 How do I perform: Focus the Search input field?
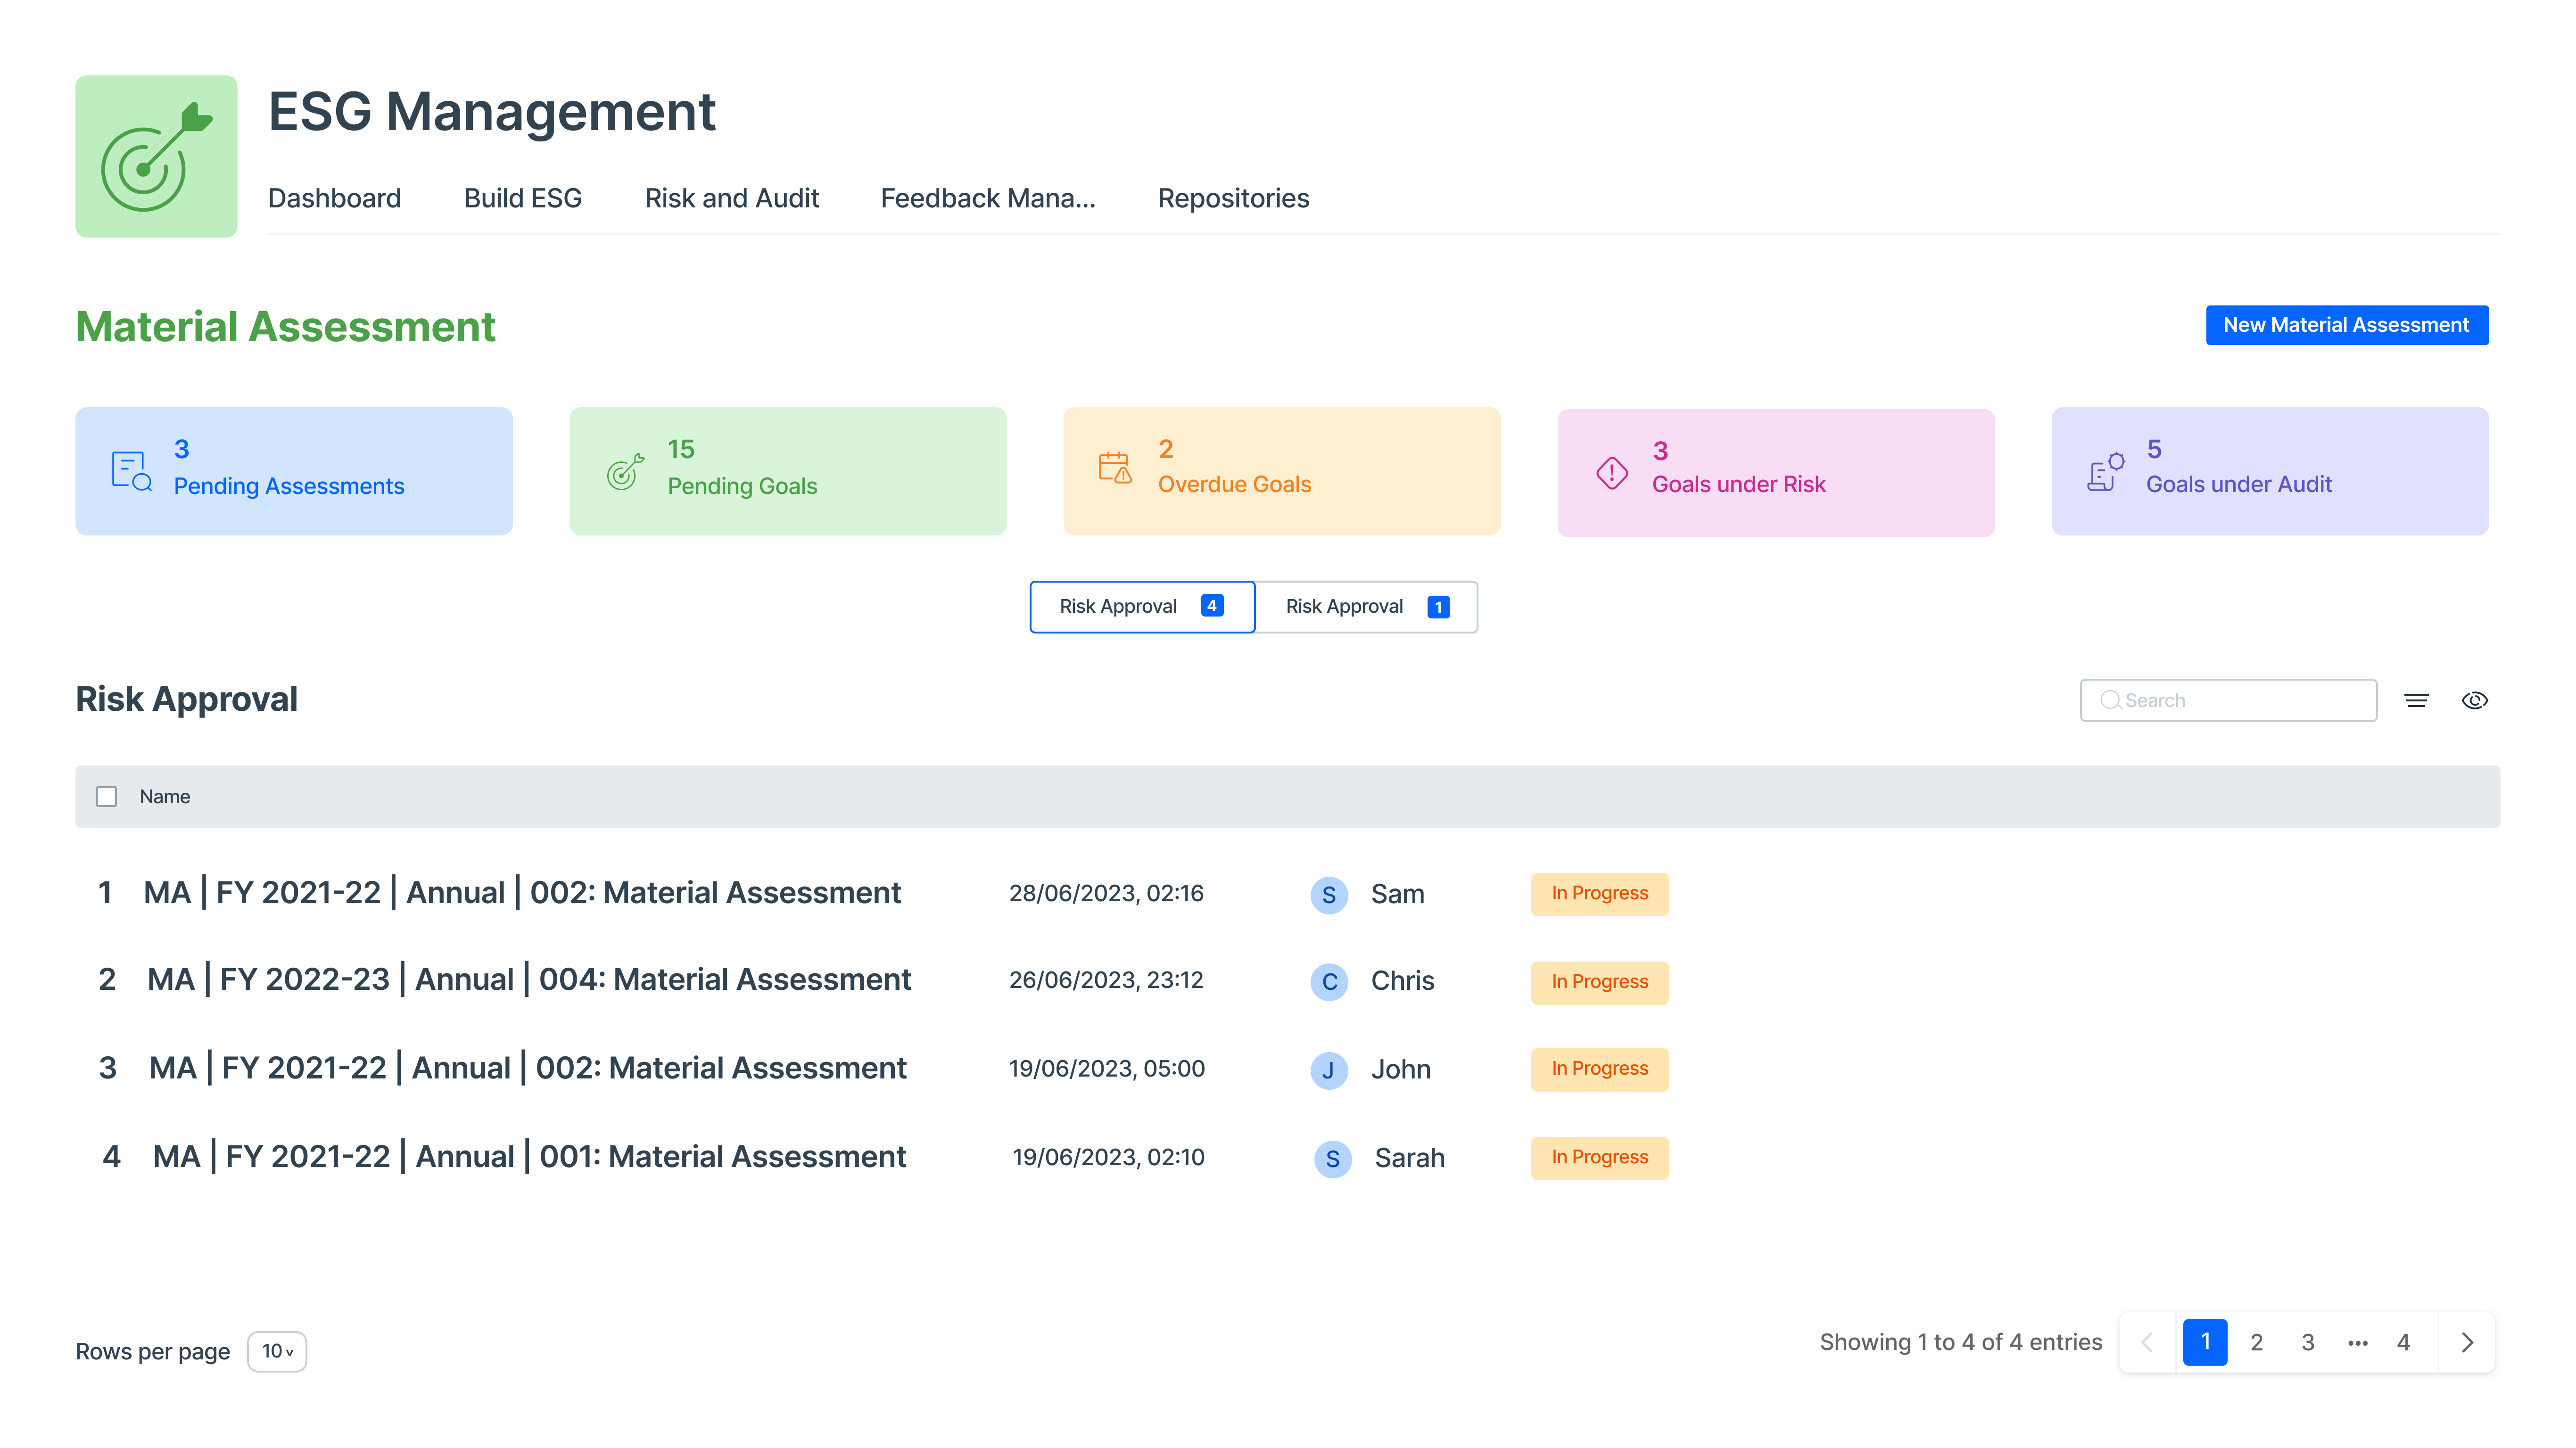[2228, 700]
